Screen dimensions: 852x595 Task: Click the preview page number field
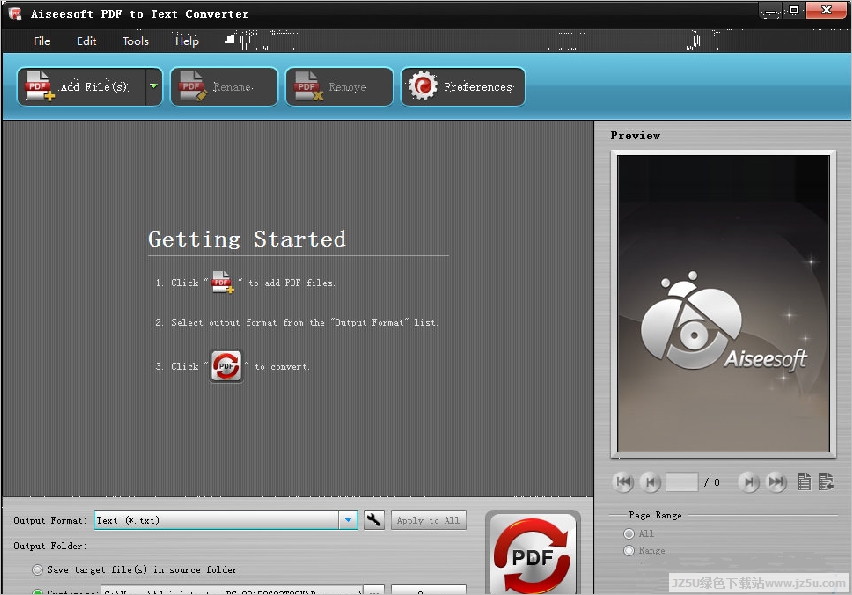(x=681, y=482)
